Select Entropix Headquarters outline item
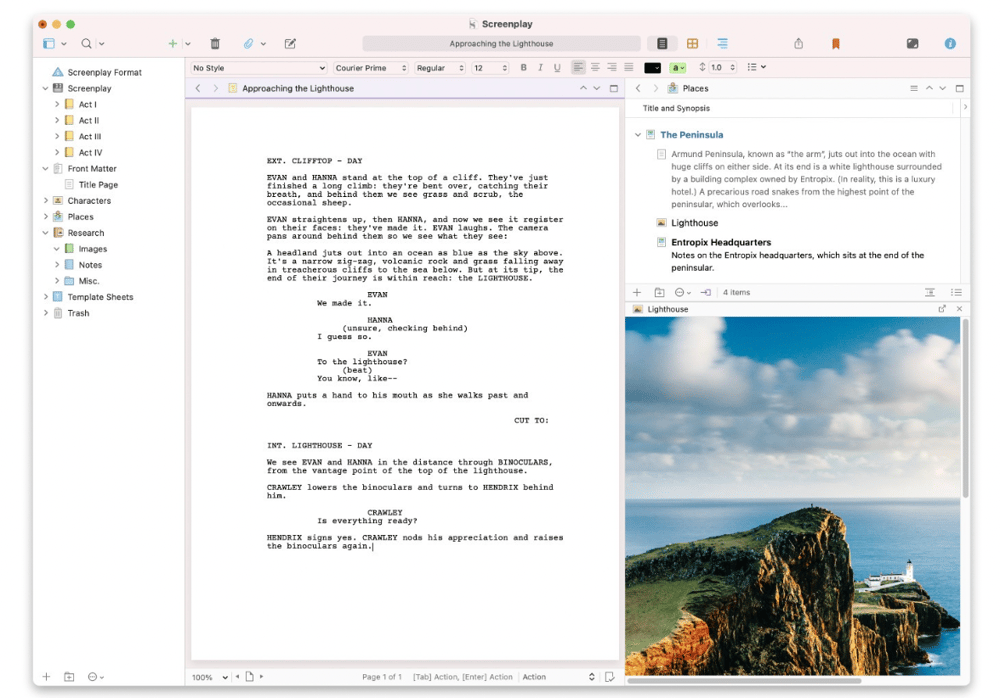1000x698 pixels. click(721, 242)
